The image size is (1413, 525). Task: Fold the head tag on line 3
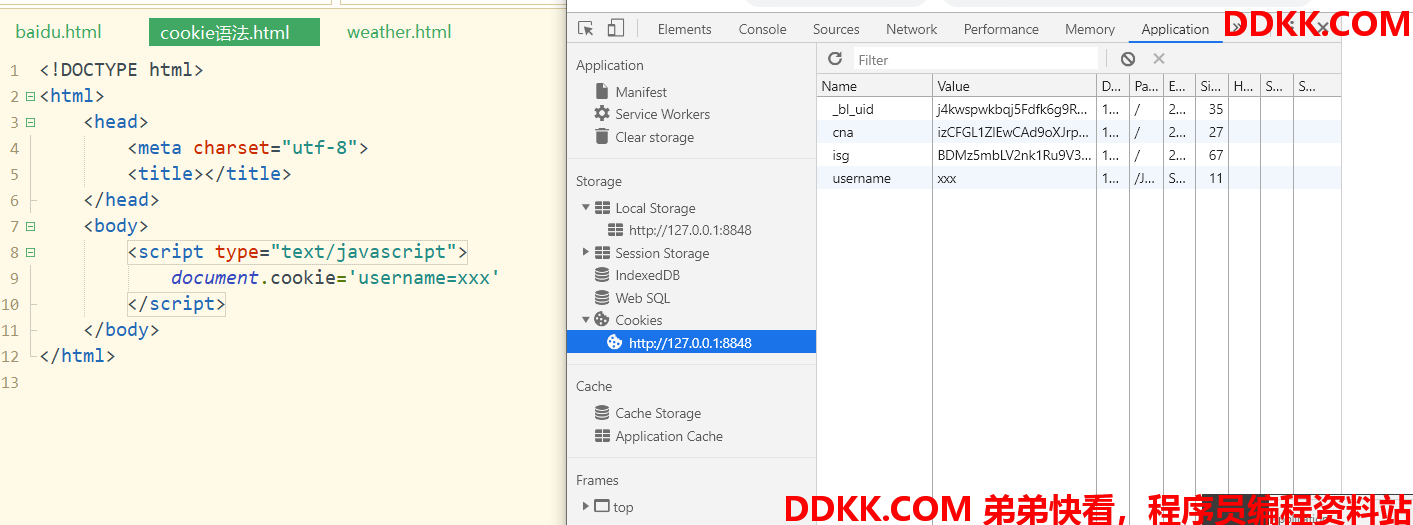pos(30,122)
